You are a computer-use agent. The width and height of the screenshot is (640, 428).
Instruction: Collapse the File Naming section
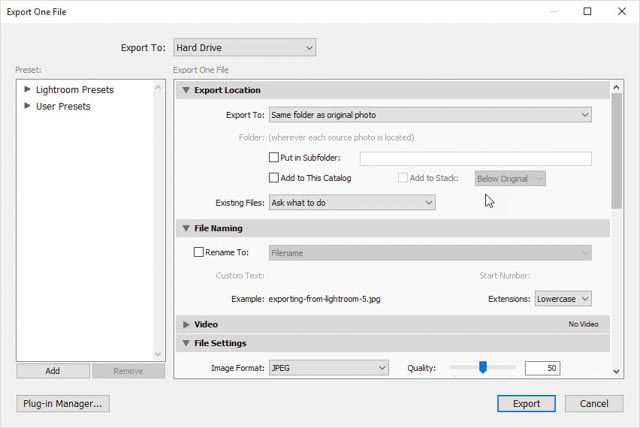click(x=186, y=228)
